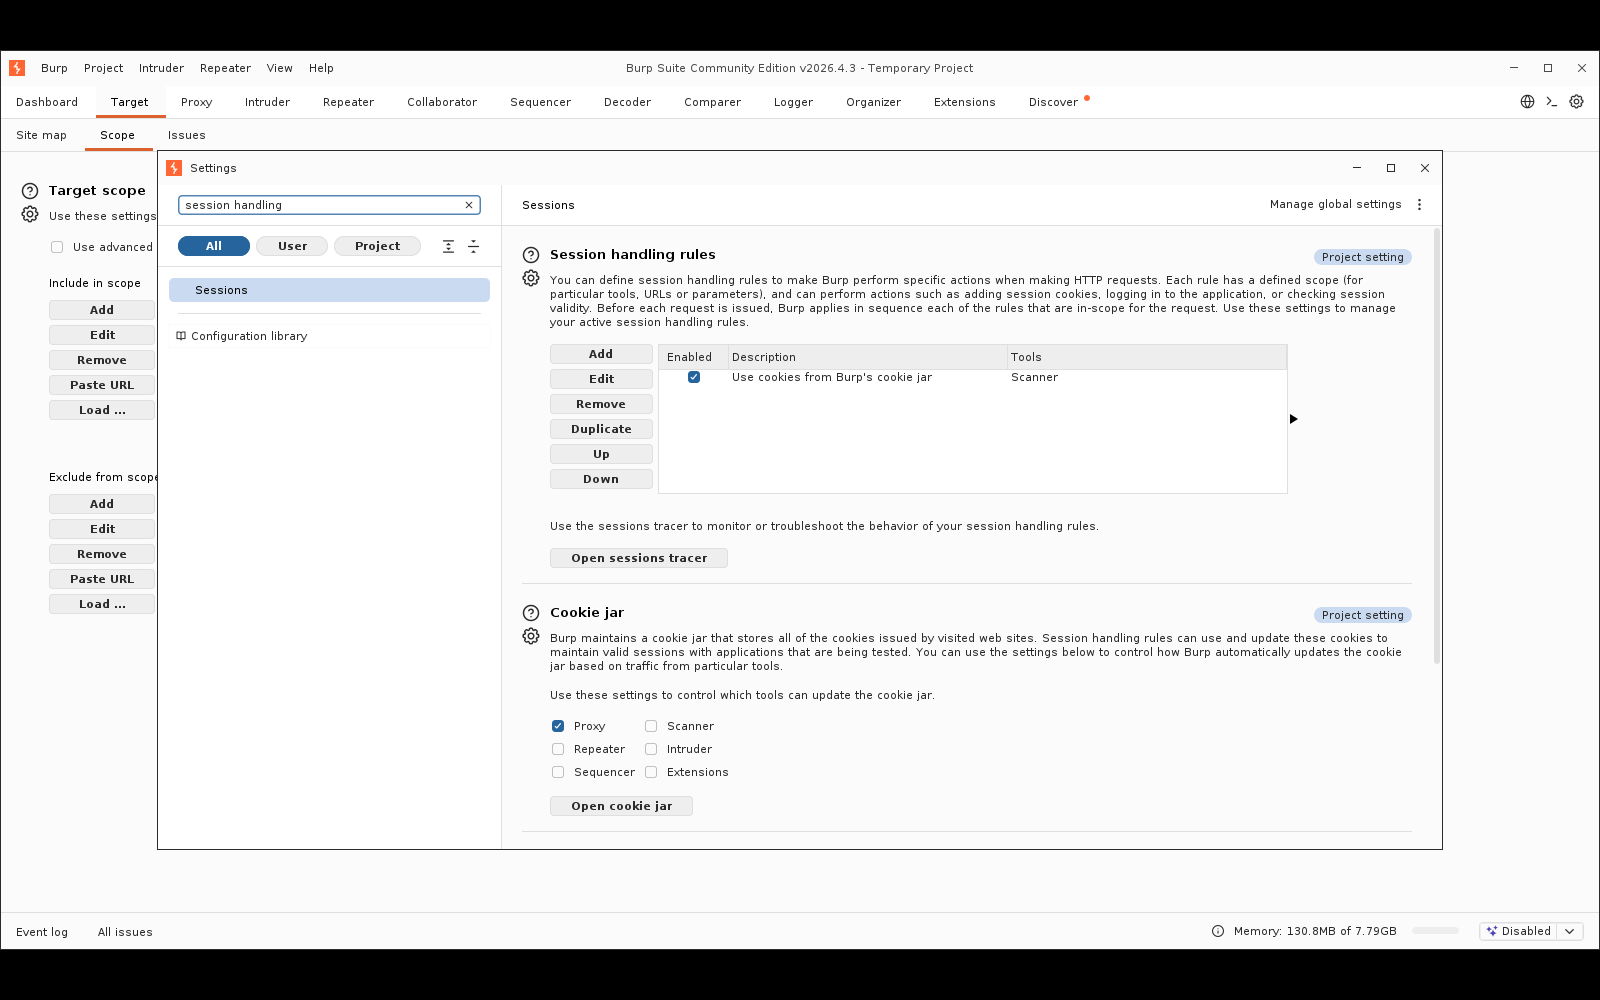1600x1000 pixels.
Task: Click the Cookie jar help icon
Action: point(531,613)
